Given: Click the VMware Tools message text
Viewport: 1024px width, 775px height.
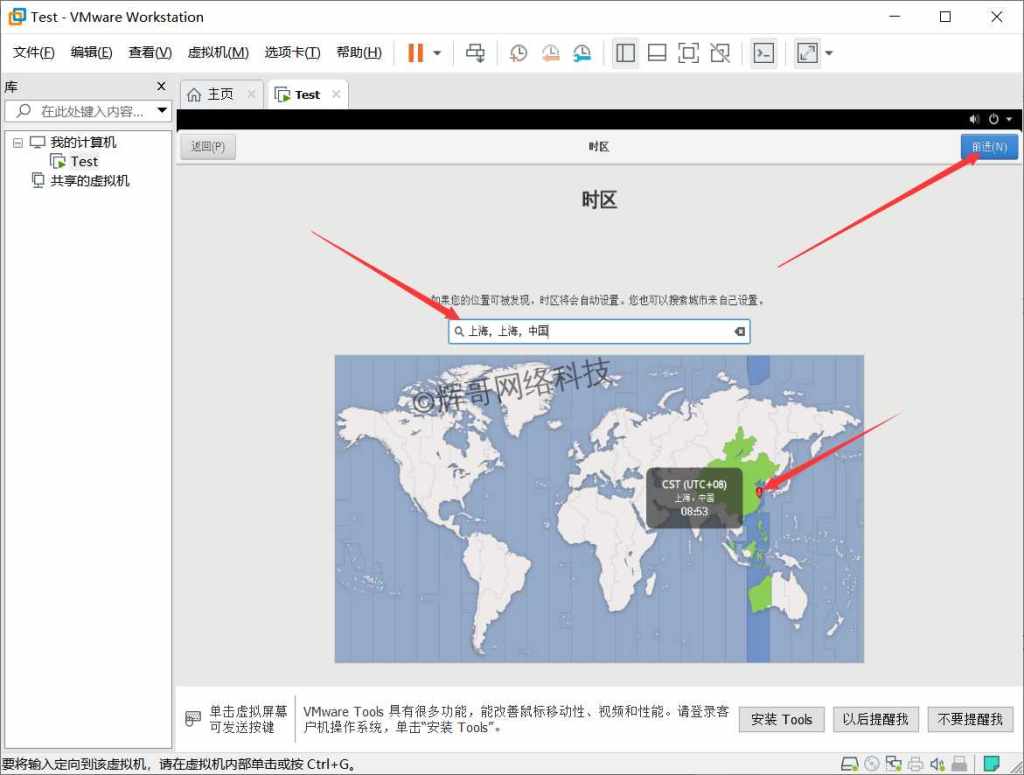Looking at the screenshot, I should (x=516, y=719).
